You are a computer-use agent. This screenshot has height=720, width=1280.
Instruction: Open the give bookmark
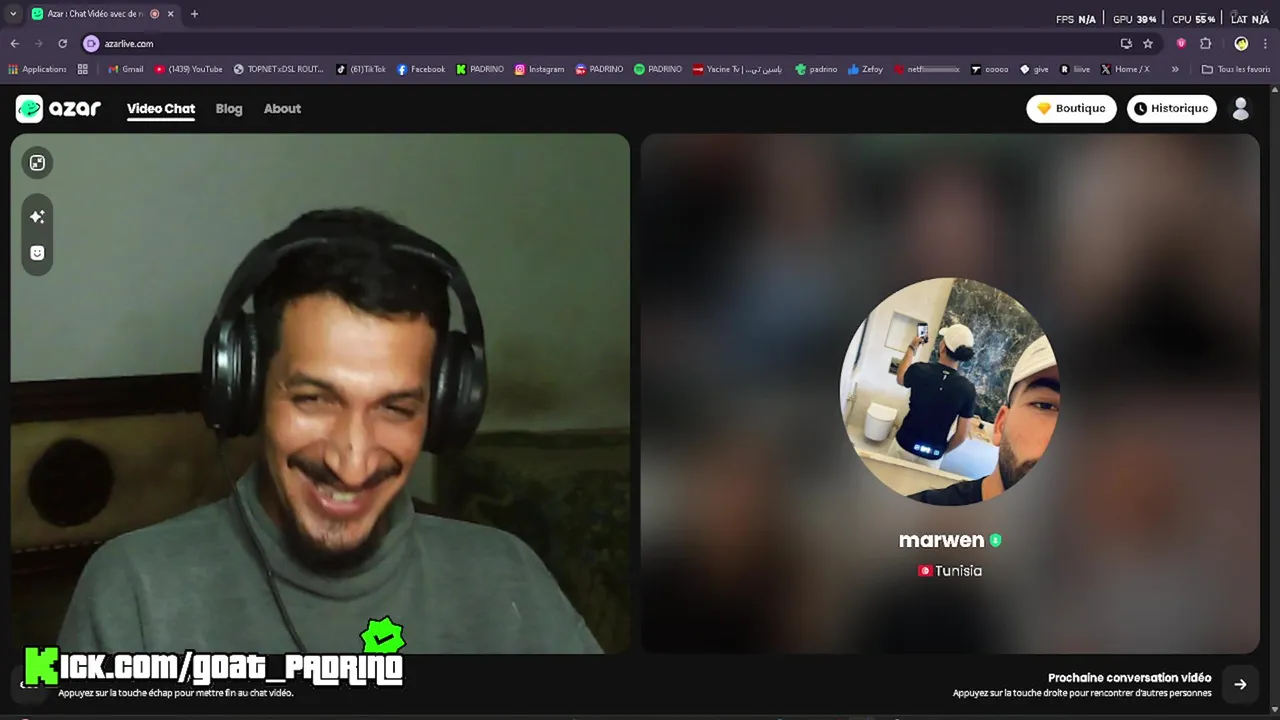click(1034, 69)
